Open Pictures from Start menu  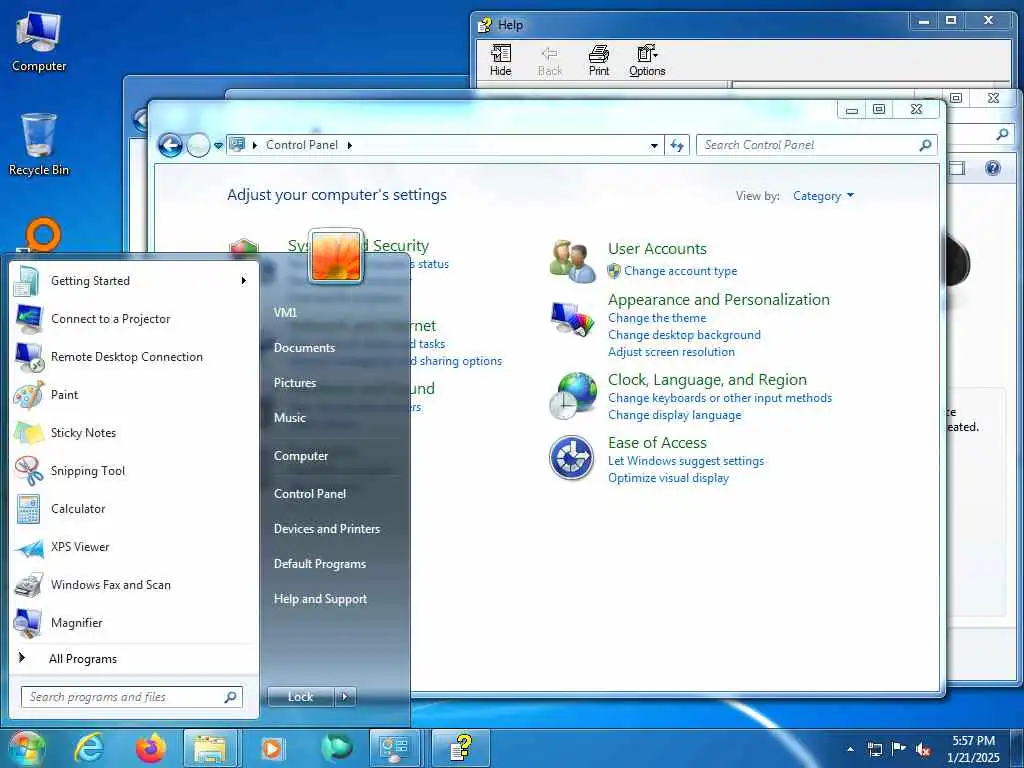[295, 383]
